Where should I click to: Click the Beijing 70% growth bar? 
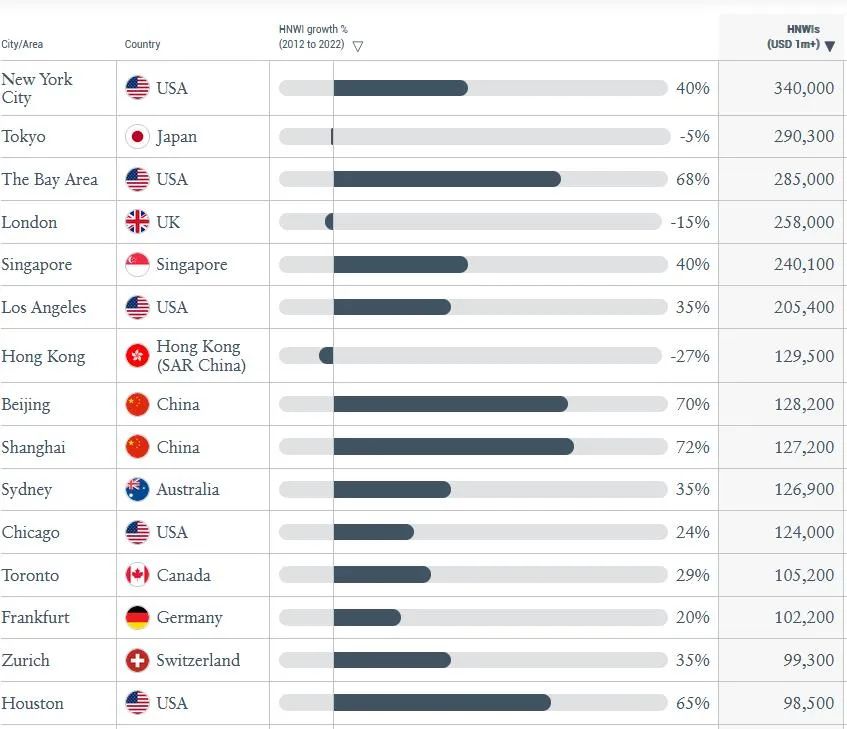[x=473, y=404]
